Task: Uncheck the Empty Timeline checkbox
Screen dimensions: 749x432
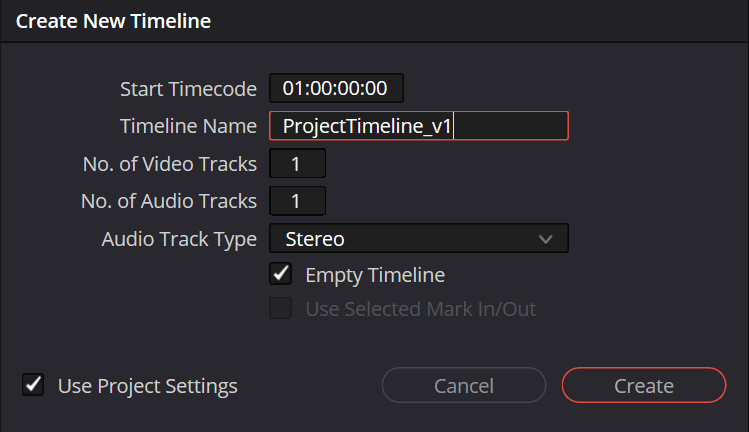Action: point(282,274)
